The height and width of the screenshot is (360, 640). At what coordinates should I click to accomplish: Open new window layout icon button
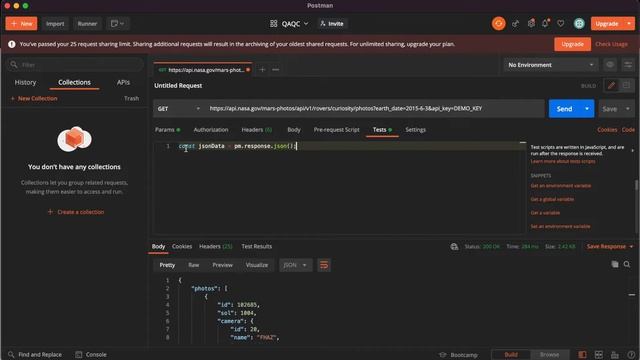click(x=117, y=24)
